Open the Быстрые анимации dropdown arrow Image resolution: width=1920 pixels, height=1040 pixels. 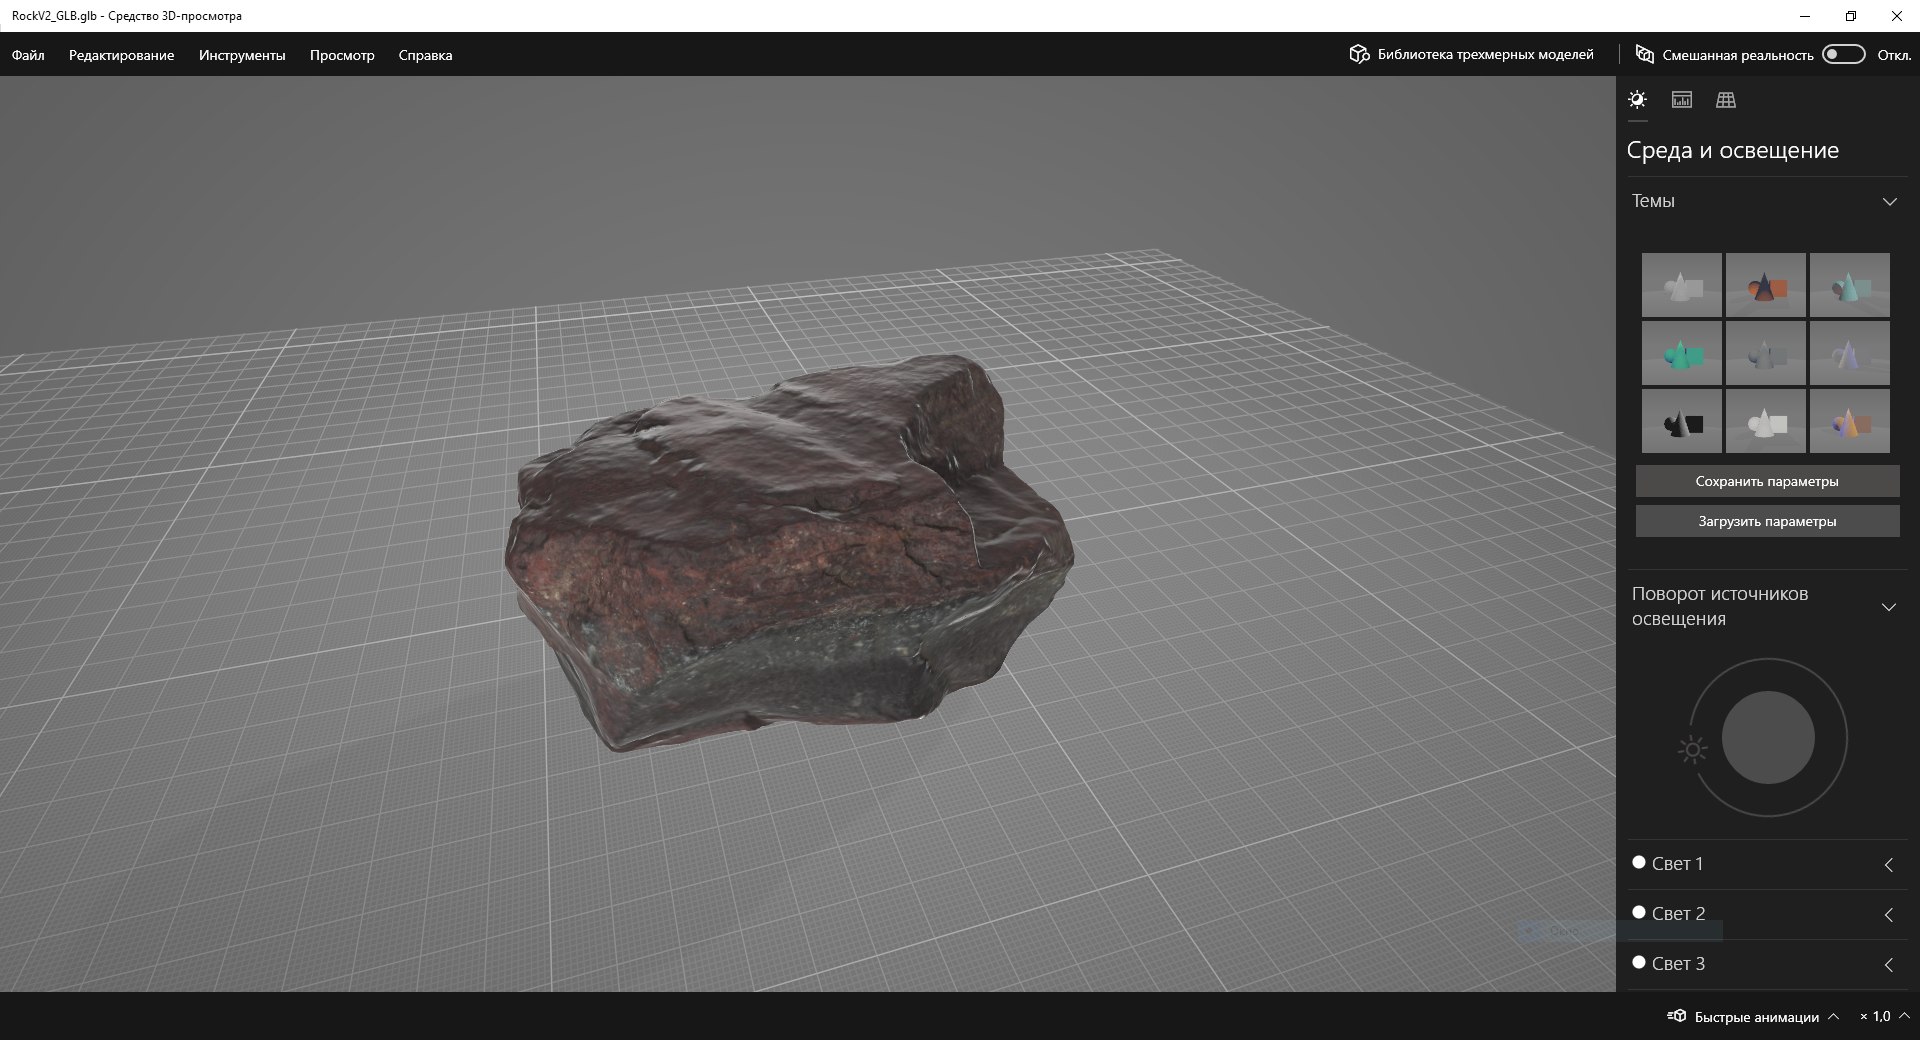pyautogui.click(x=1833, y=1016)
